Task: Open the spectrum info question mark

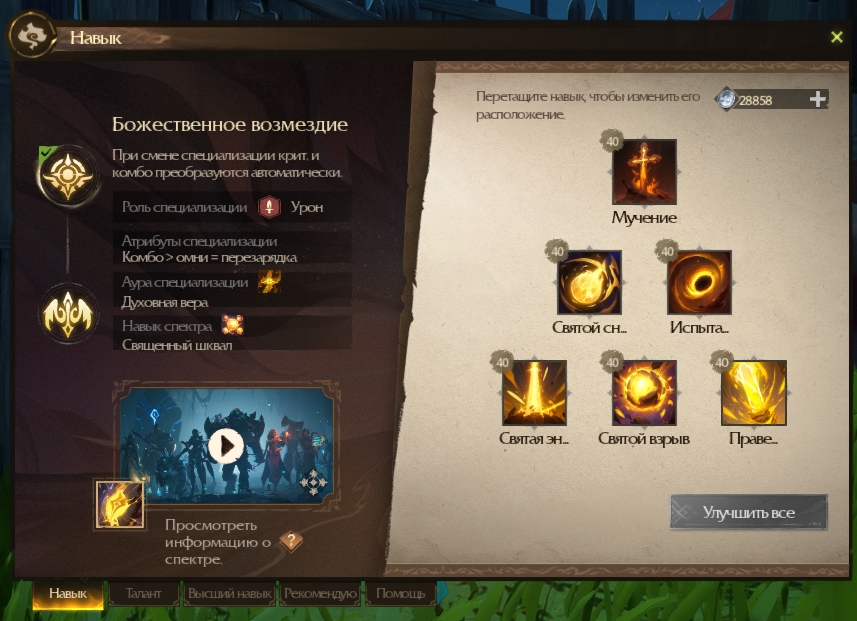Action: coord(291,541)
